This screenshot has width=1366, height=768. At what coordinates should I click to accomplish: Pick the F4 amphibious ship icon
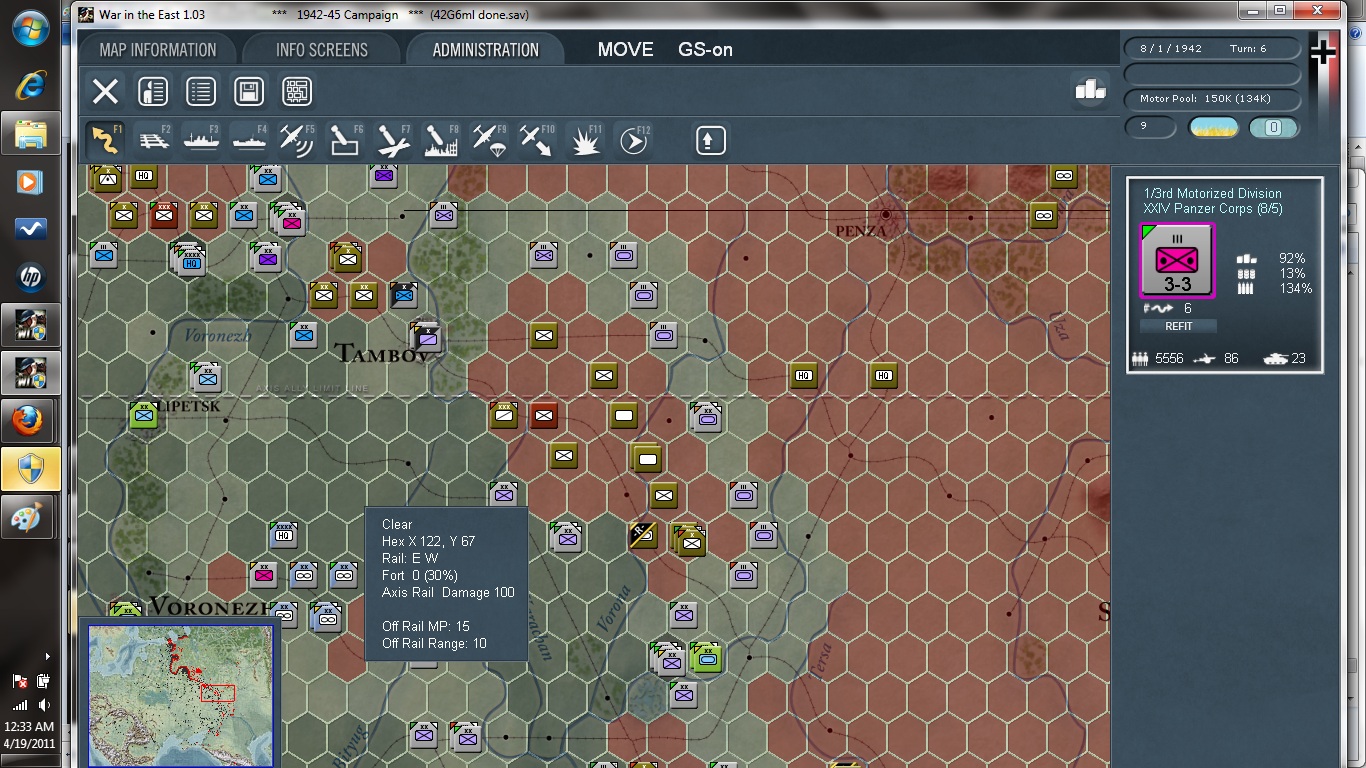coord(249,140)
